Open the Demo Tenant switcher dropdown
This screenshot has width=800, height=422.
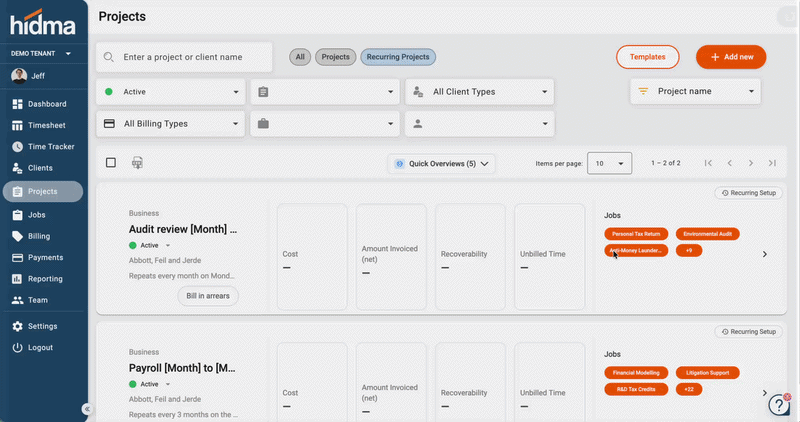coord(41,54)
